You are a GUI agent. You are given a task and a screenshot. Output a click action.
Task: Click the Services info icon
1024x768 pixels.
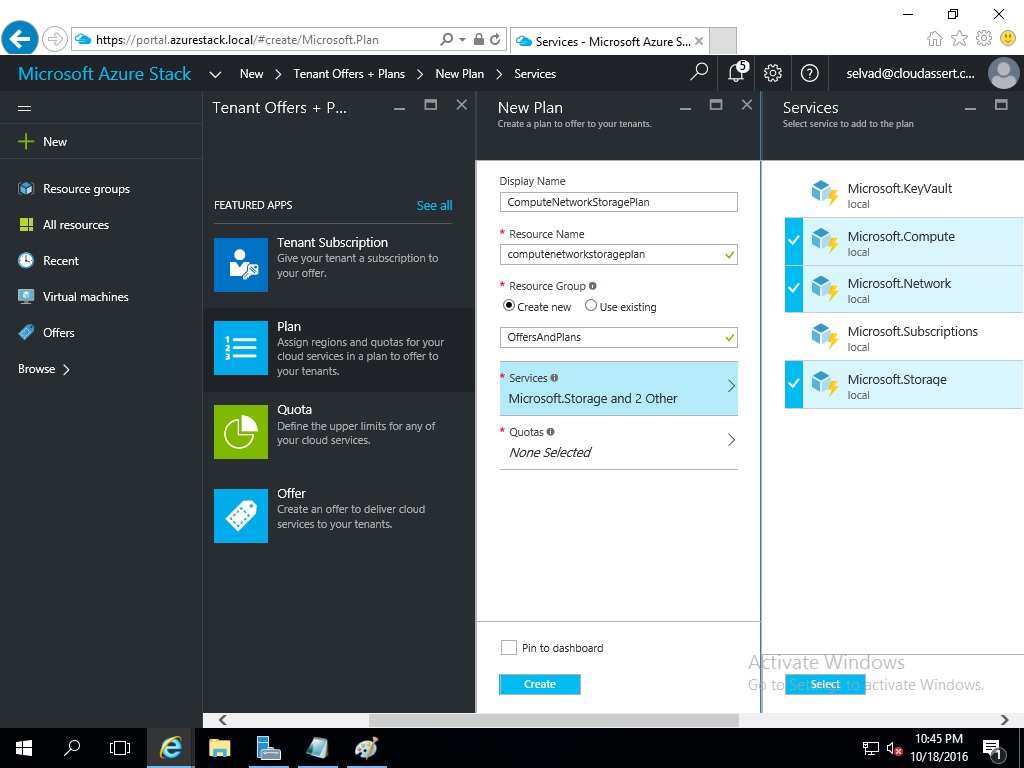pyautogui.click(x=554, y=377)
